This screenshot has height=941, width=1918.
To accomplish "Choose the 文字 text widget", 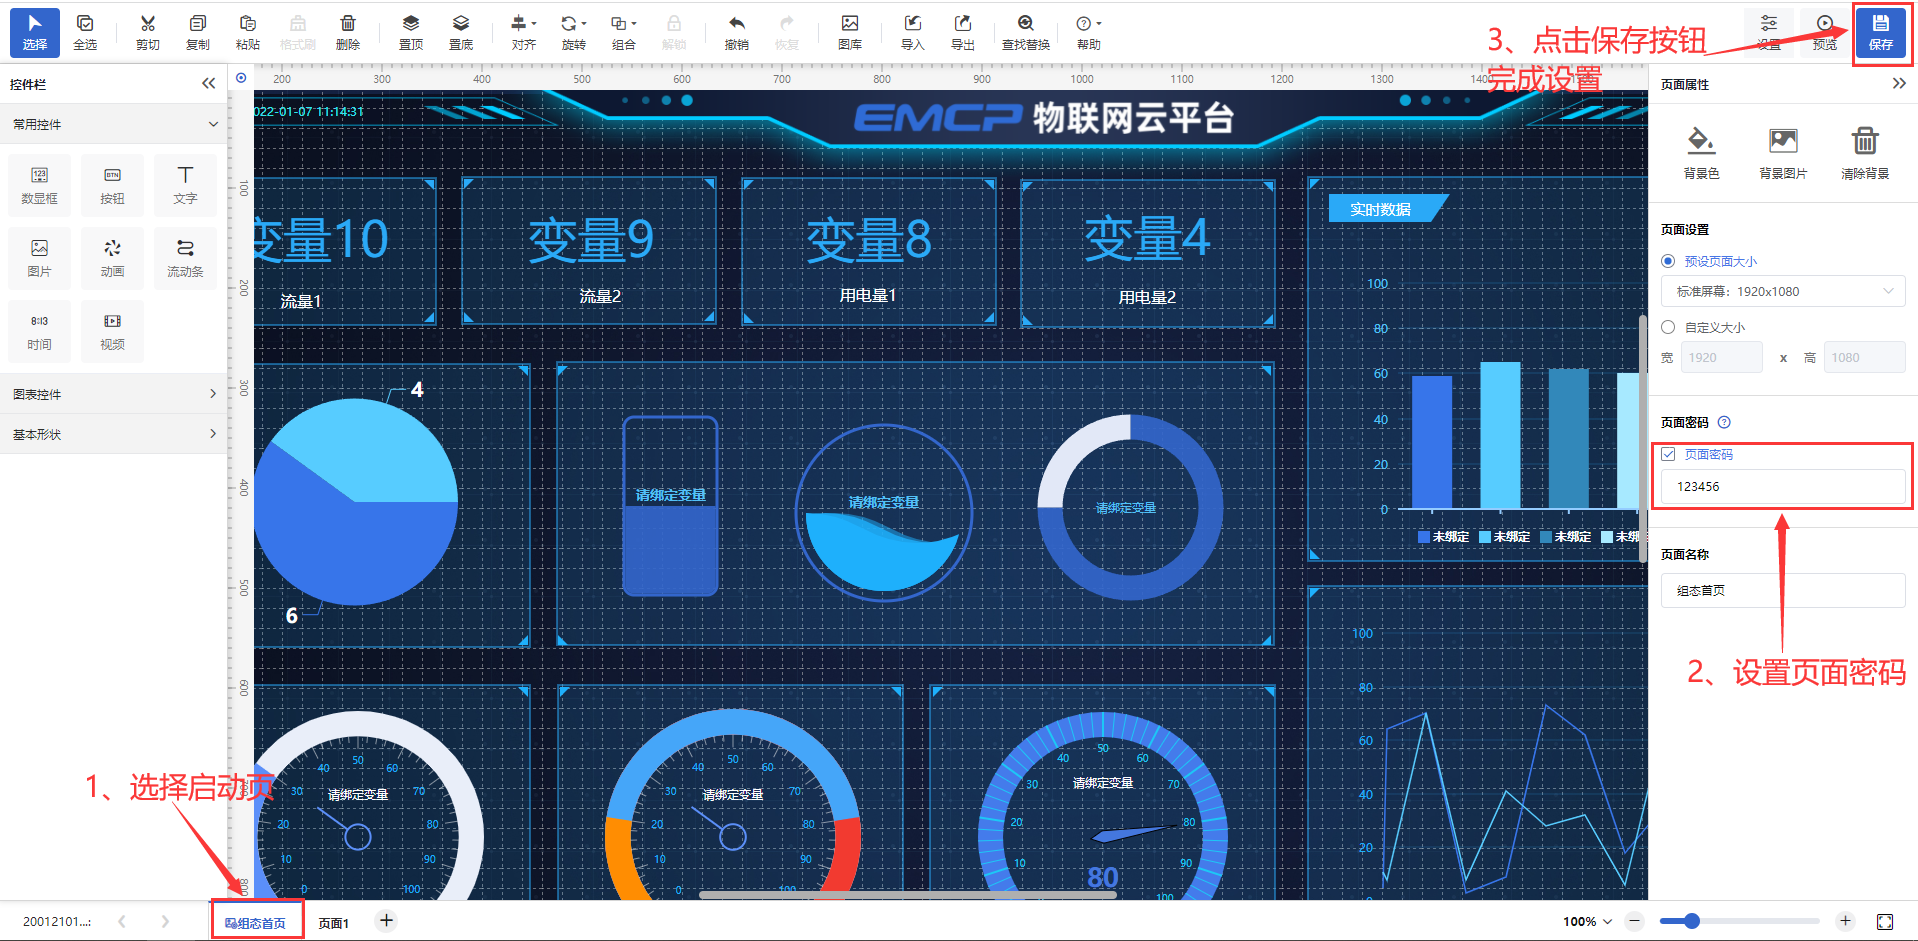I will (x=186, y=186).
